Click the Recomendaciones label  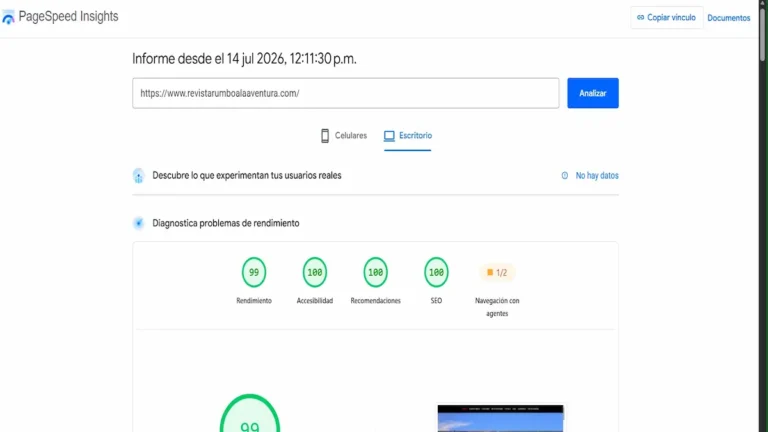click(375, 301)
